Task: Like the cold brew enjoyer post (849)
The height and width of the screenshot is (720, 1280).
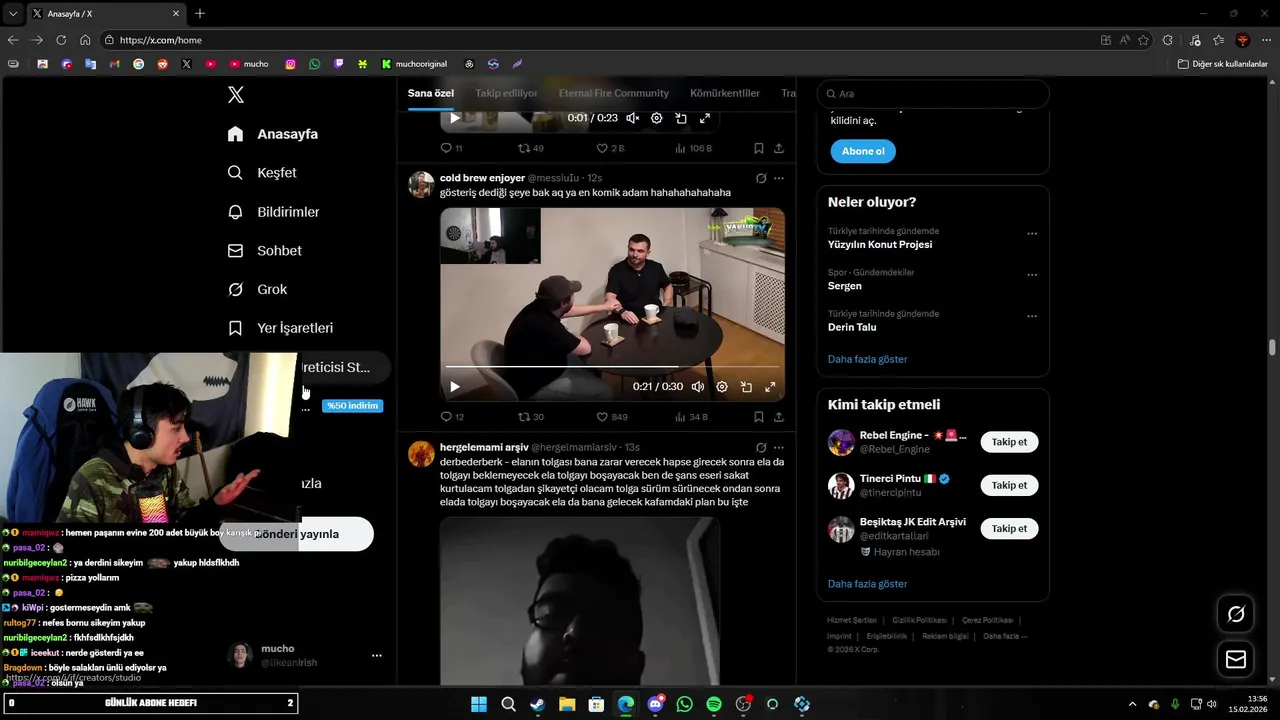Action: pyautogui.click(x=612, y=417)
